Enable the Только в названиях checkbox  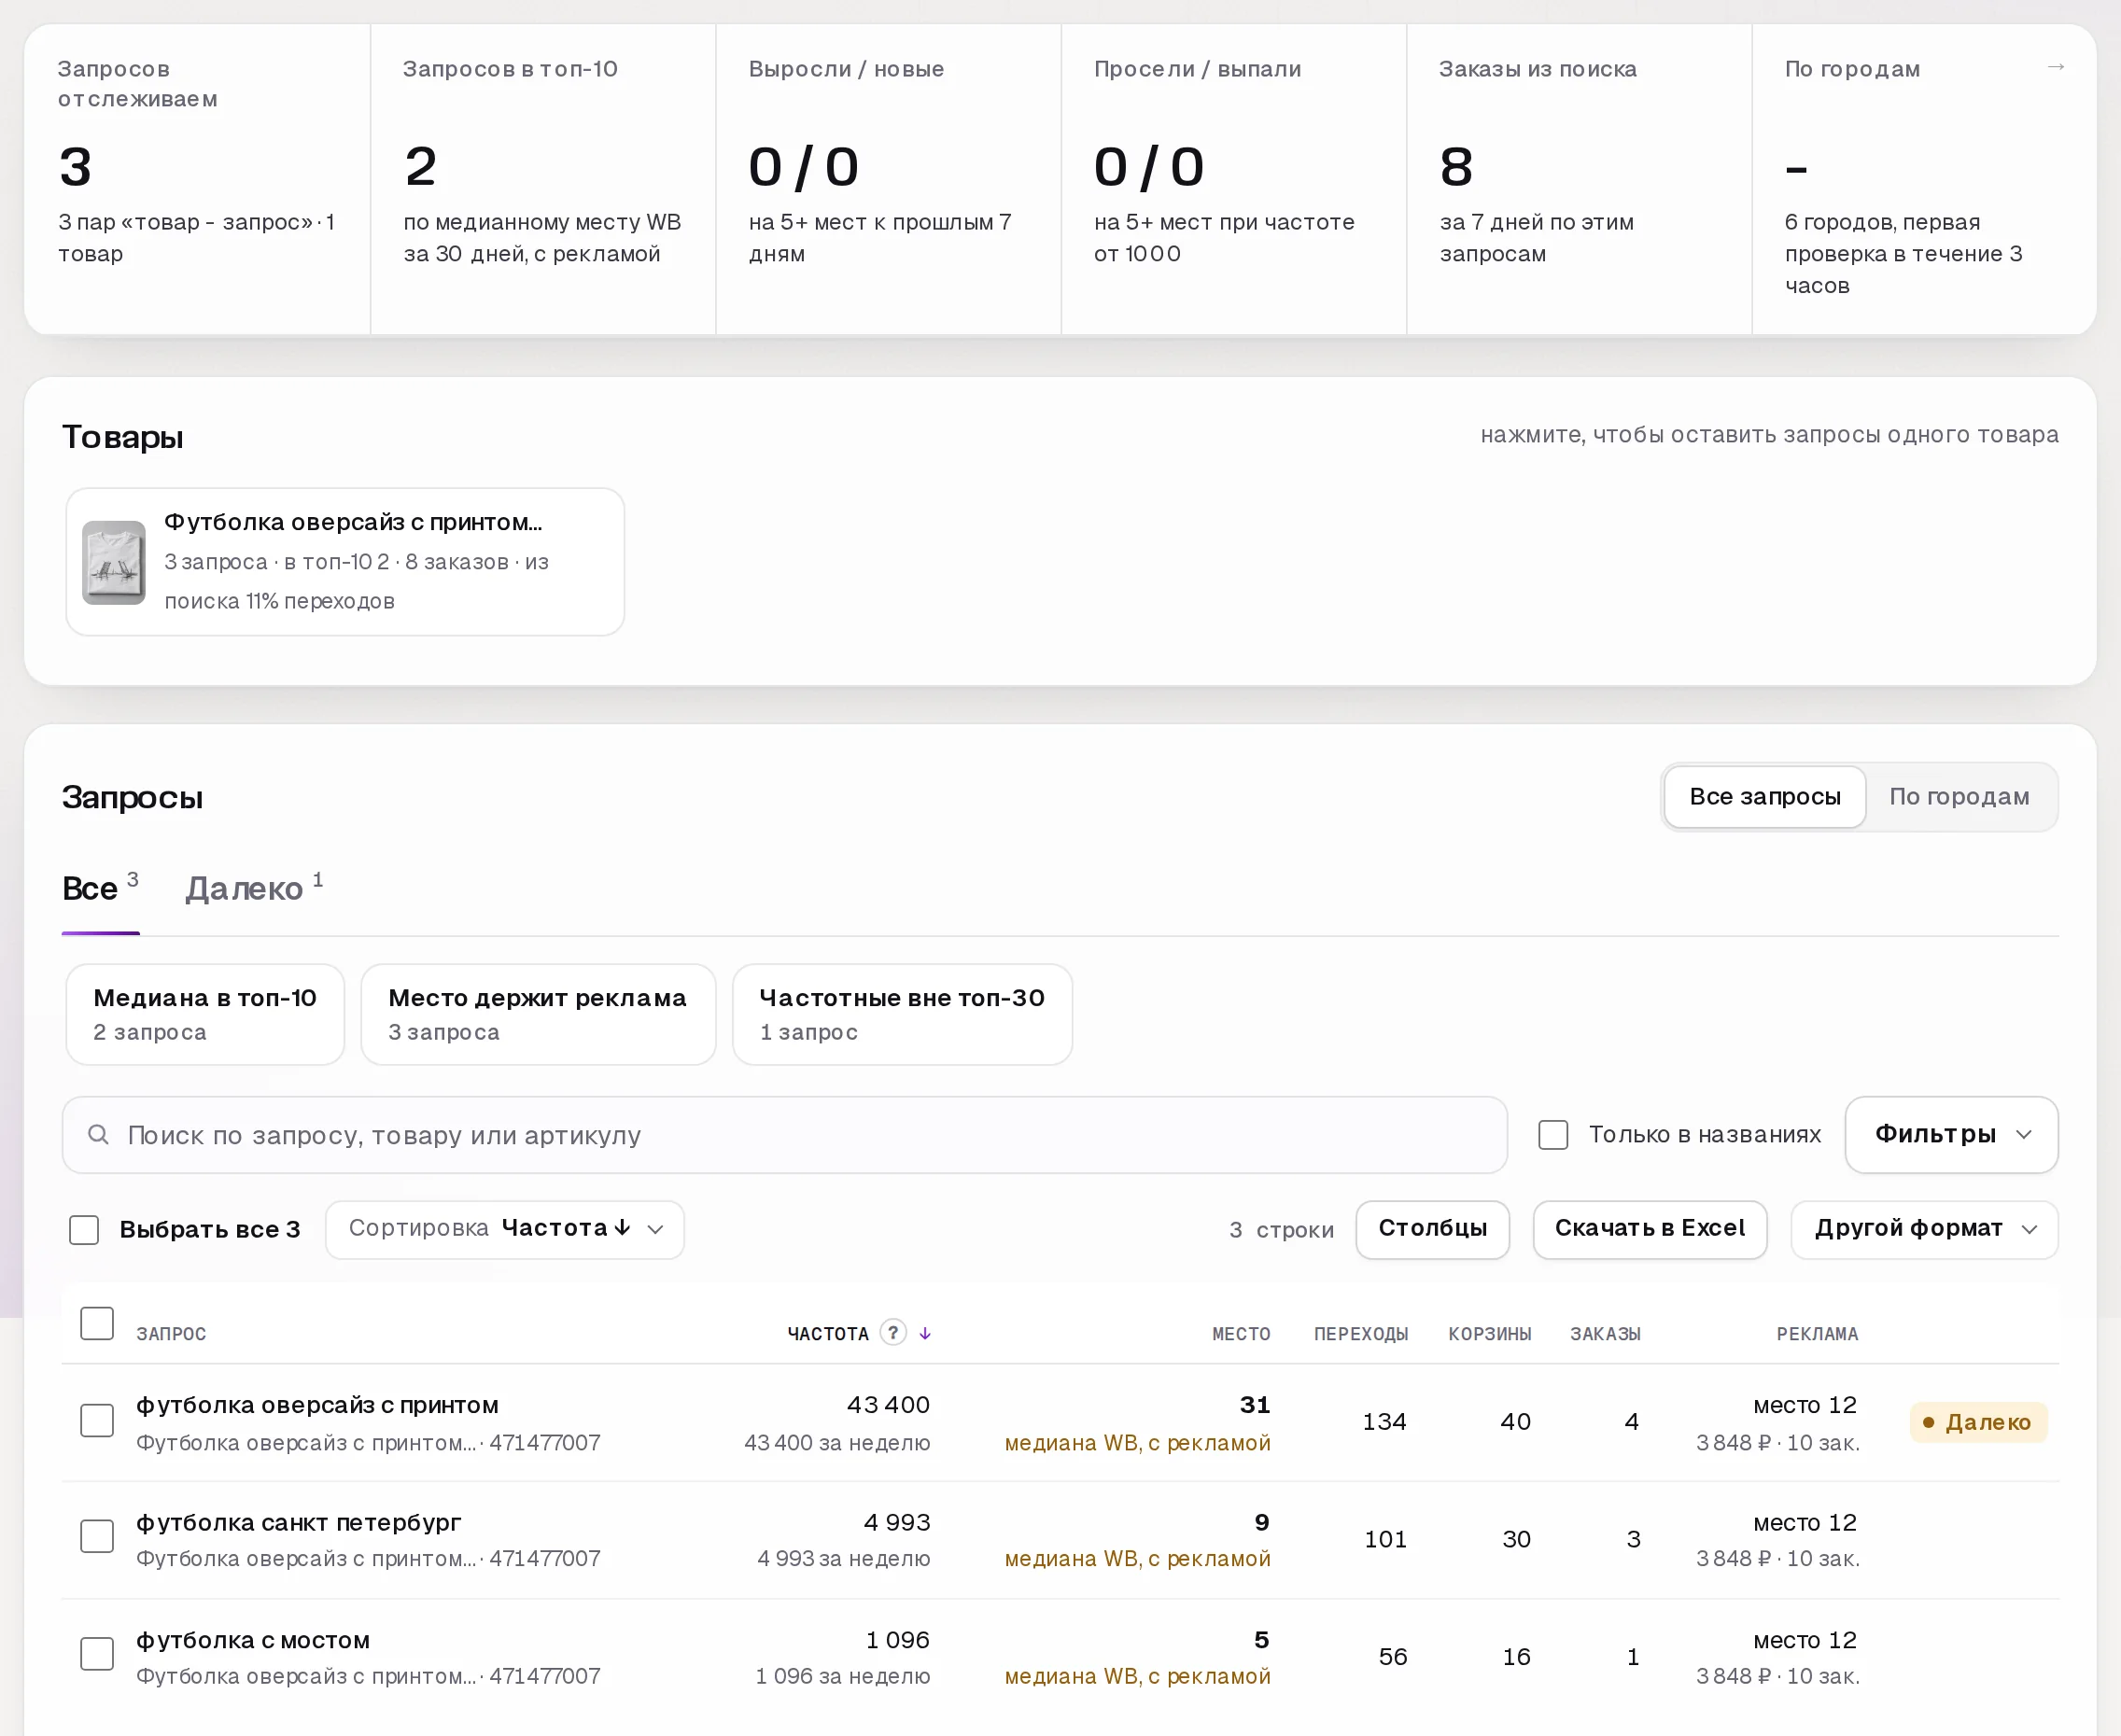point(1553,1134)
